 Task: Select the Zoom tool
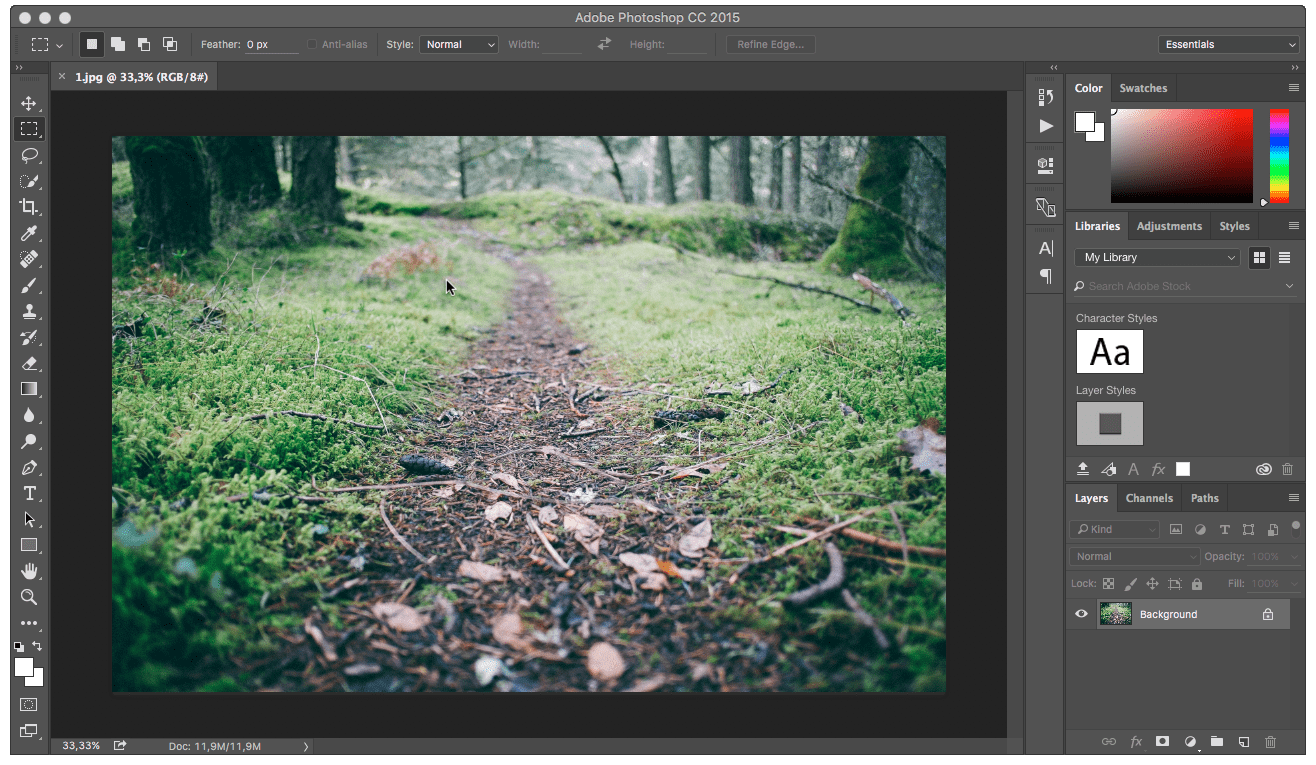29,597
